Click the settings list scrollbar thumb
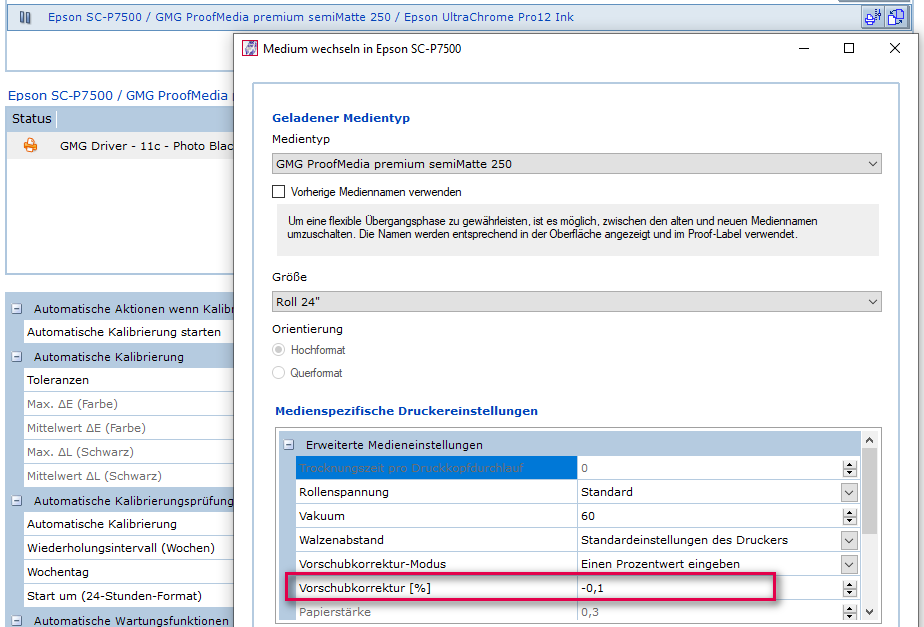 pyautogui.click(x=870, y=491)
